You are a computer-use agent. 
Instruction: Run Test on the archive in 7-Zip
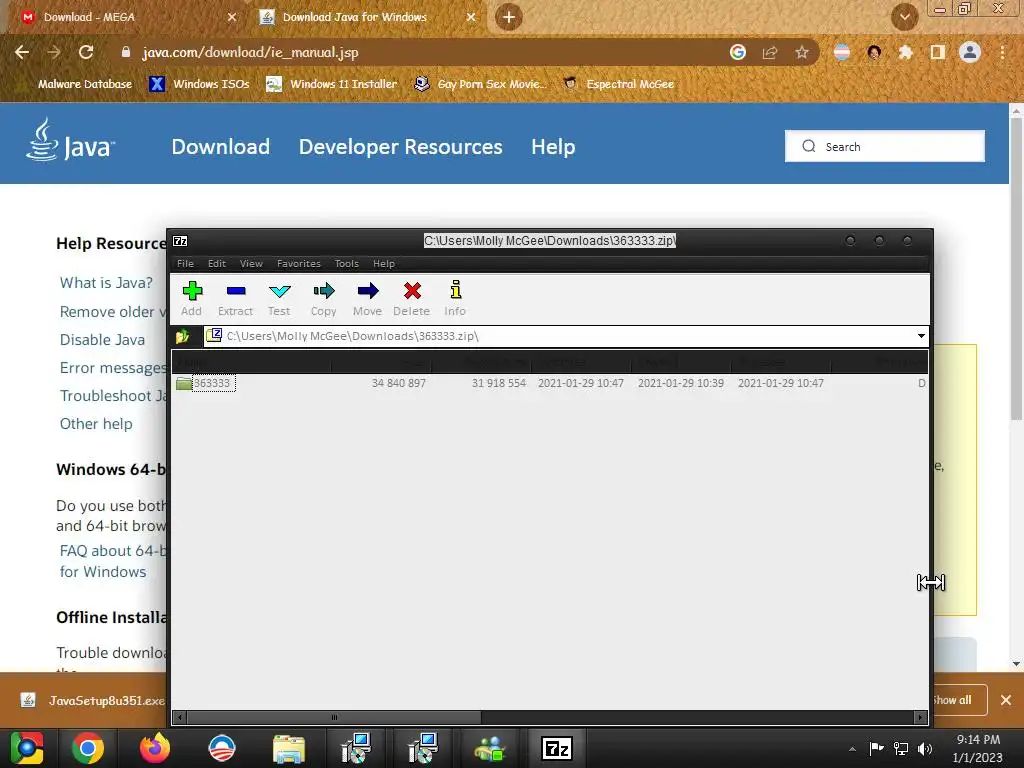tap(279, 298)
